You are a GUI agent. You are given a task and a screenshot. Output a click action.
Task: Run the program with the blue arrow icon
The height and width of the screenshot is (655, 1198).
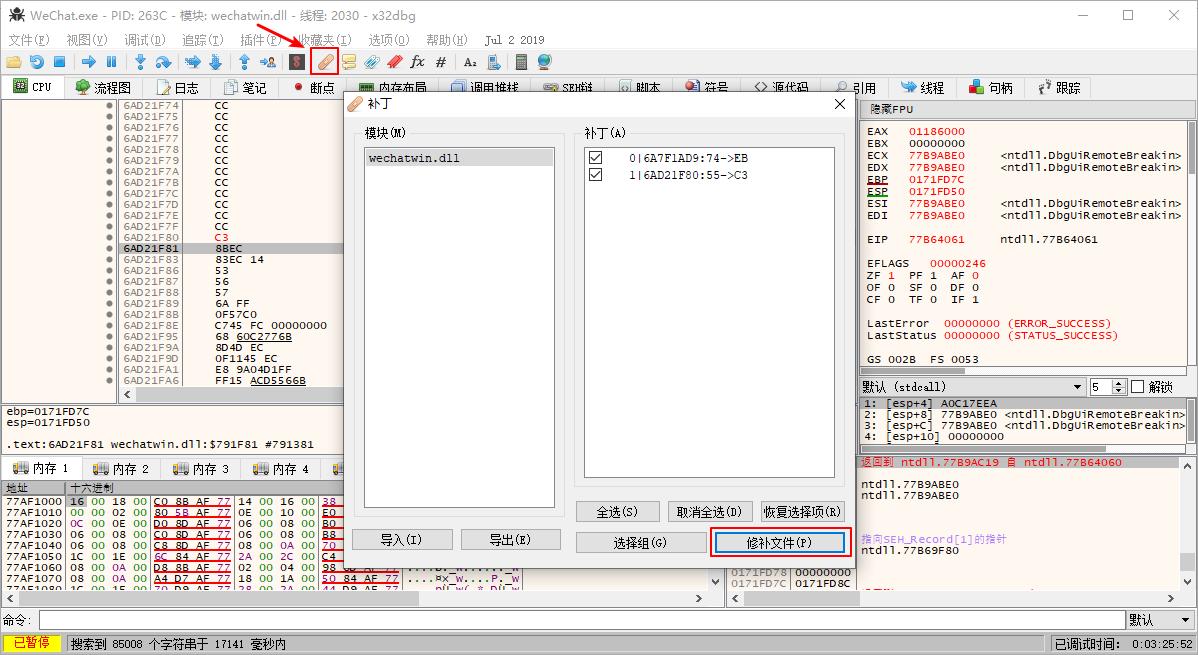(x=88, y=61)
